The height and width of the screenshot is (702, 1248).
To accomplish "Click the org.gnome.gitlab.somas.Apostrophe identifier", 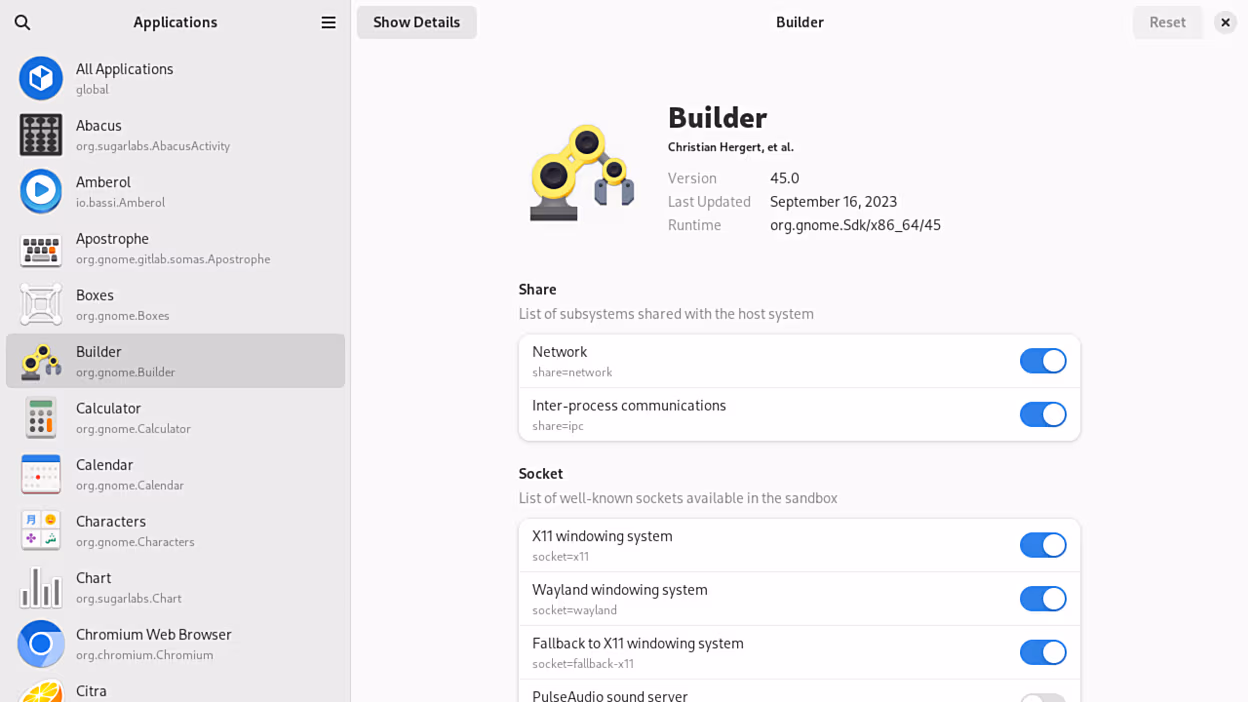I will click(x=173, y=259).
